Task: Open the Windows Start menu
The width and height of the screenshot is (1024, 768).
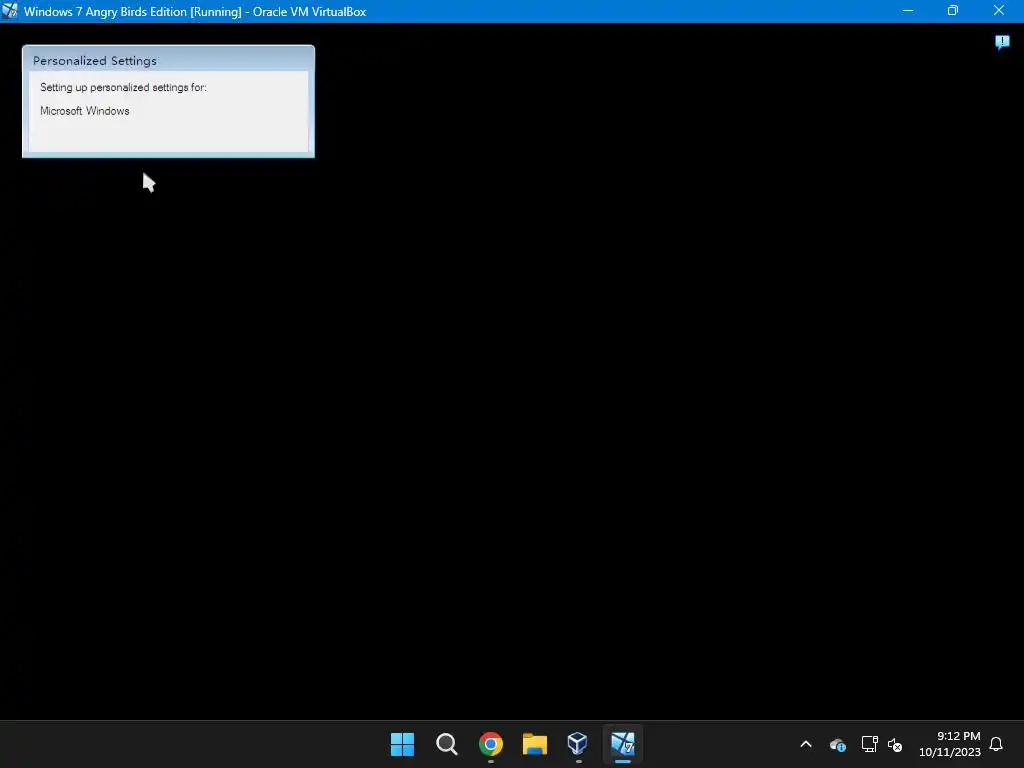Action: coord(402,744)
